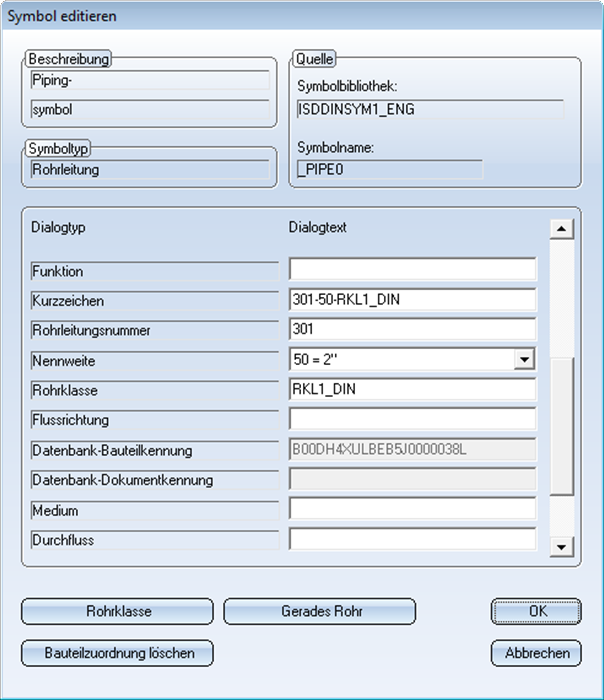Click the Symbolbibliothek: label
The height and width of the screenshot is (700, 604).
pyautogui.click(x=347, y=86)
